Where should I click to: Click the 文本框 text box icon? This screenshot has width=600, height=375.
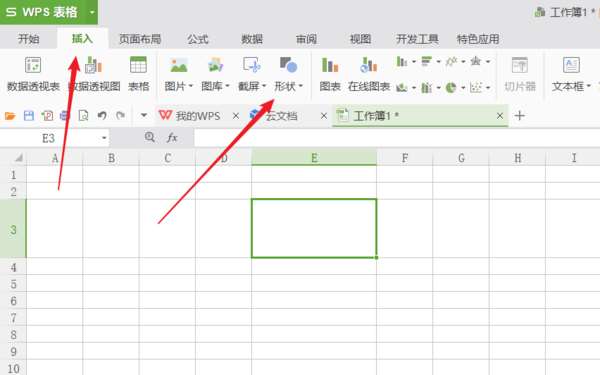click(571, 65)
